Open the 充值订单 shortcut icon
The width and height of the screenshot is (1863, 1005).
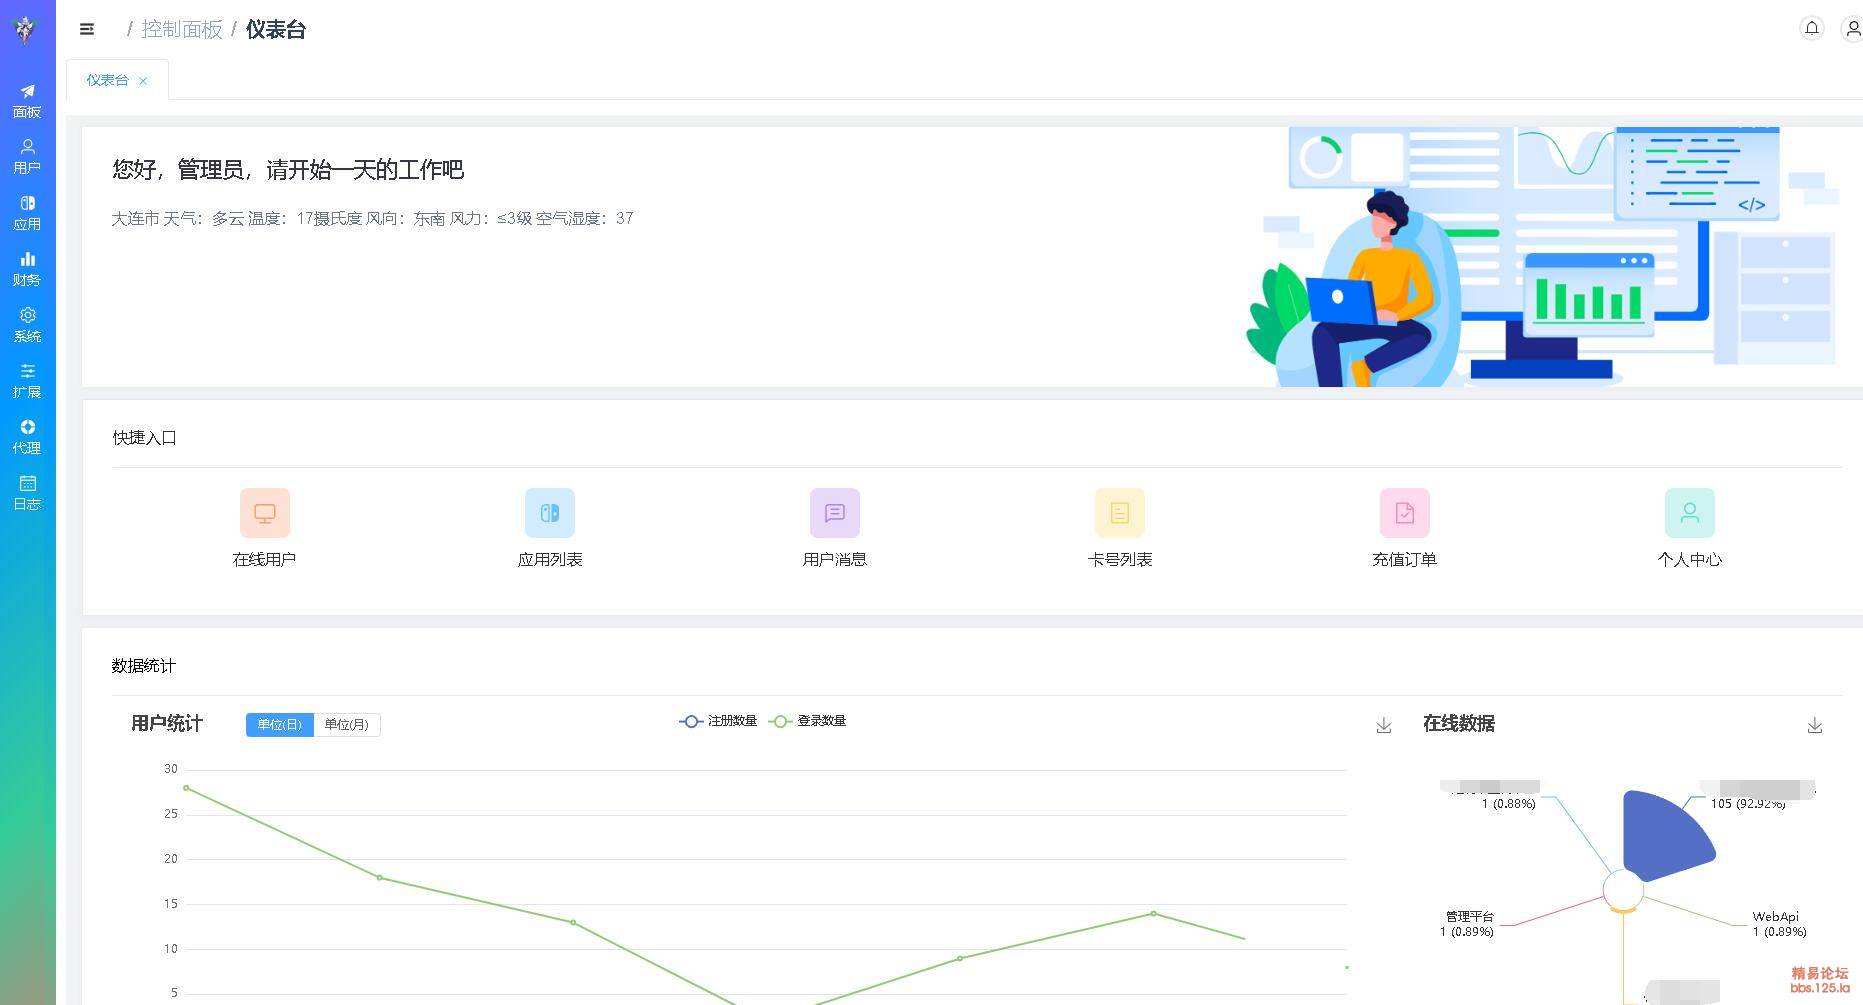1404,513
